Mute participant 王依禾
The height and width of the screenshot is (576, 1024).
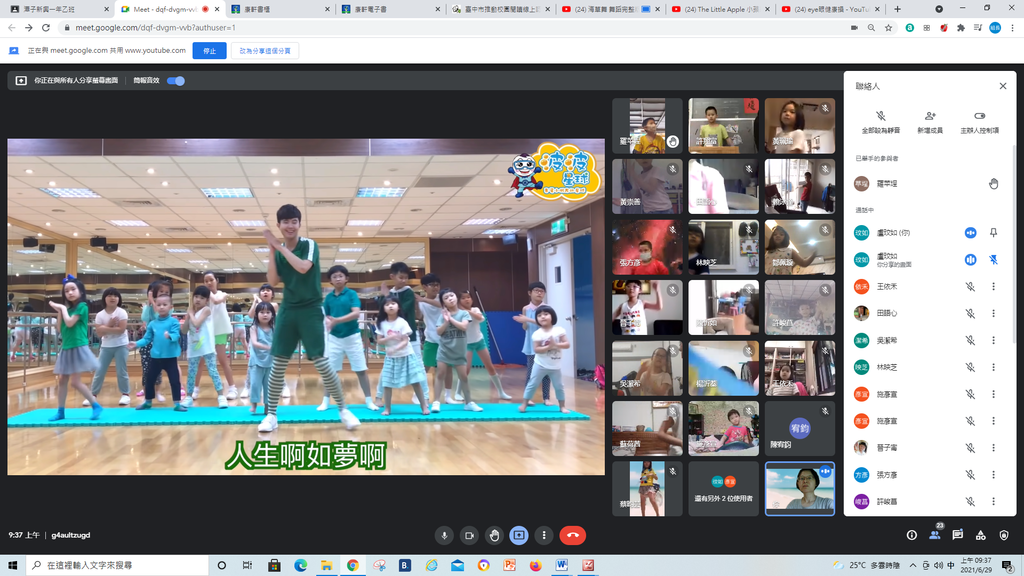pos(970,287)
